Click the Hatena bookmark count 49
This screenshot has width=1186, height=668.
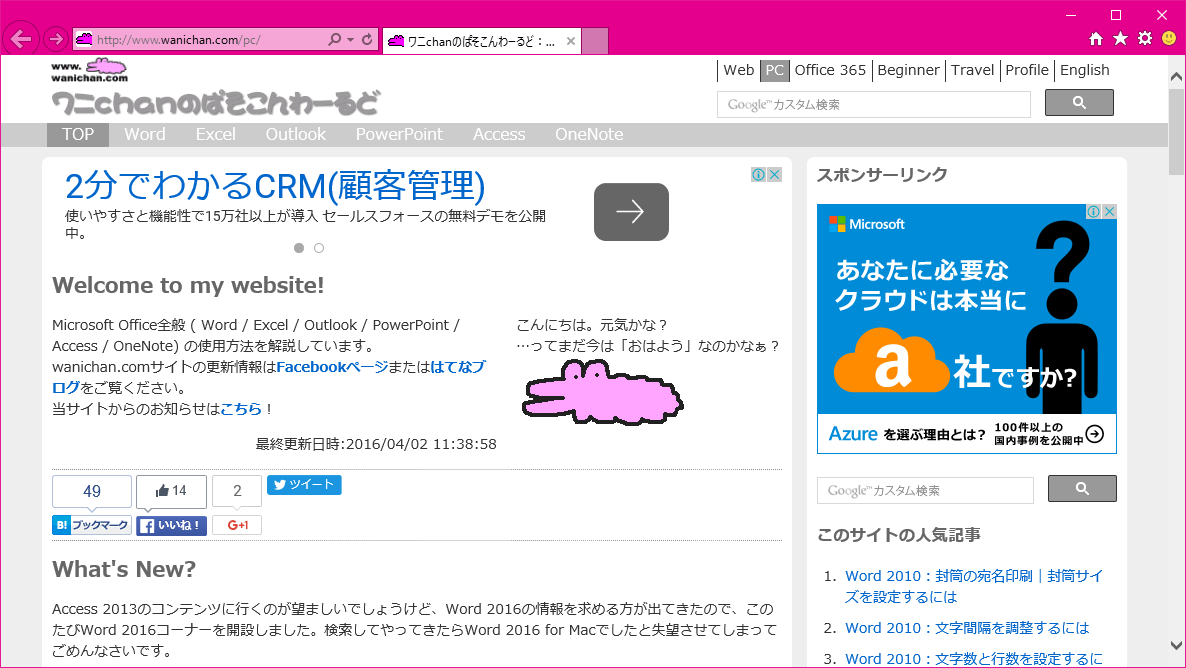point(92,491)
